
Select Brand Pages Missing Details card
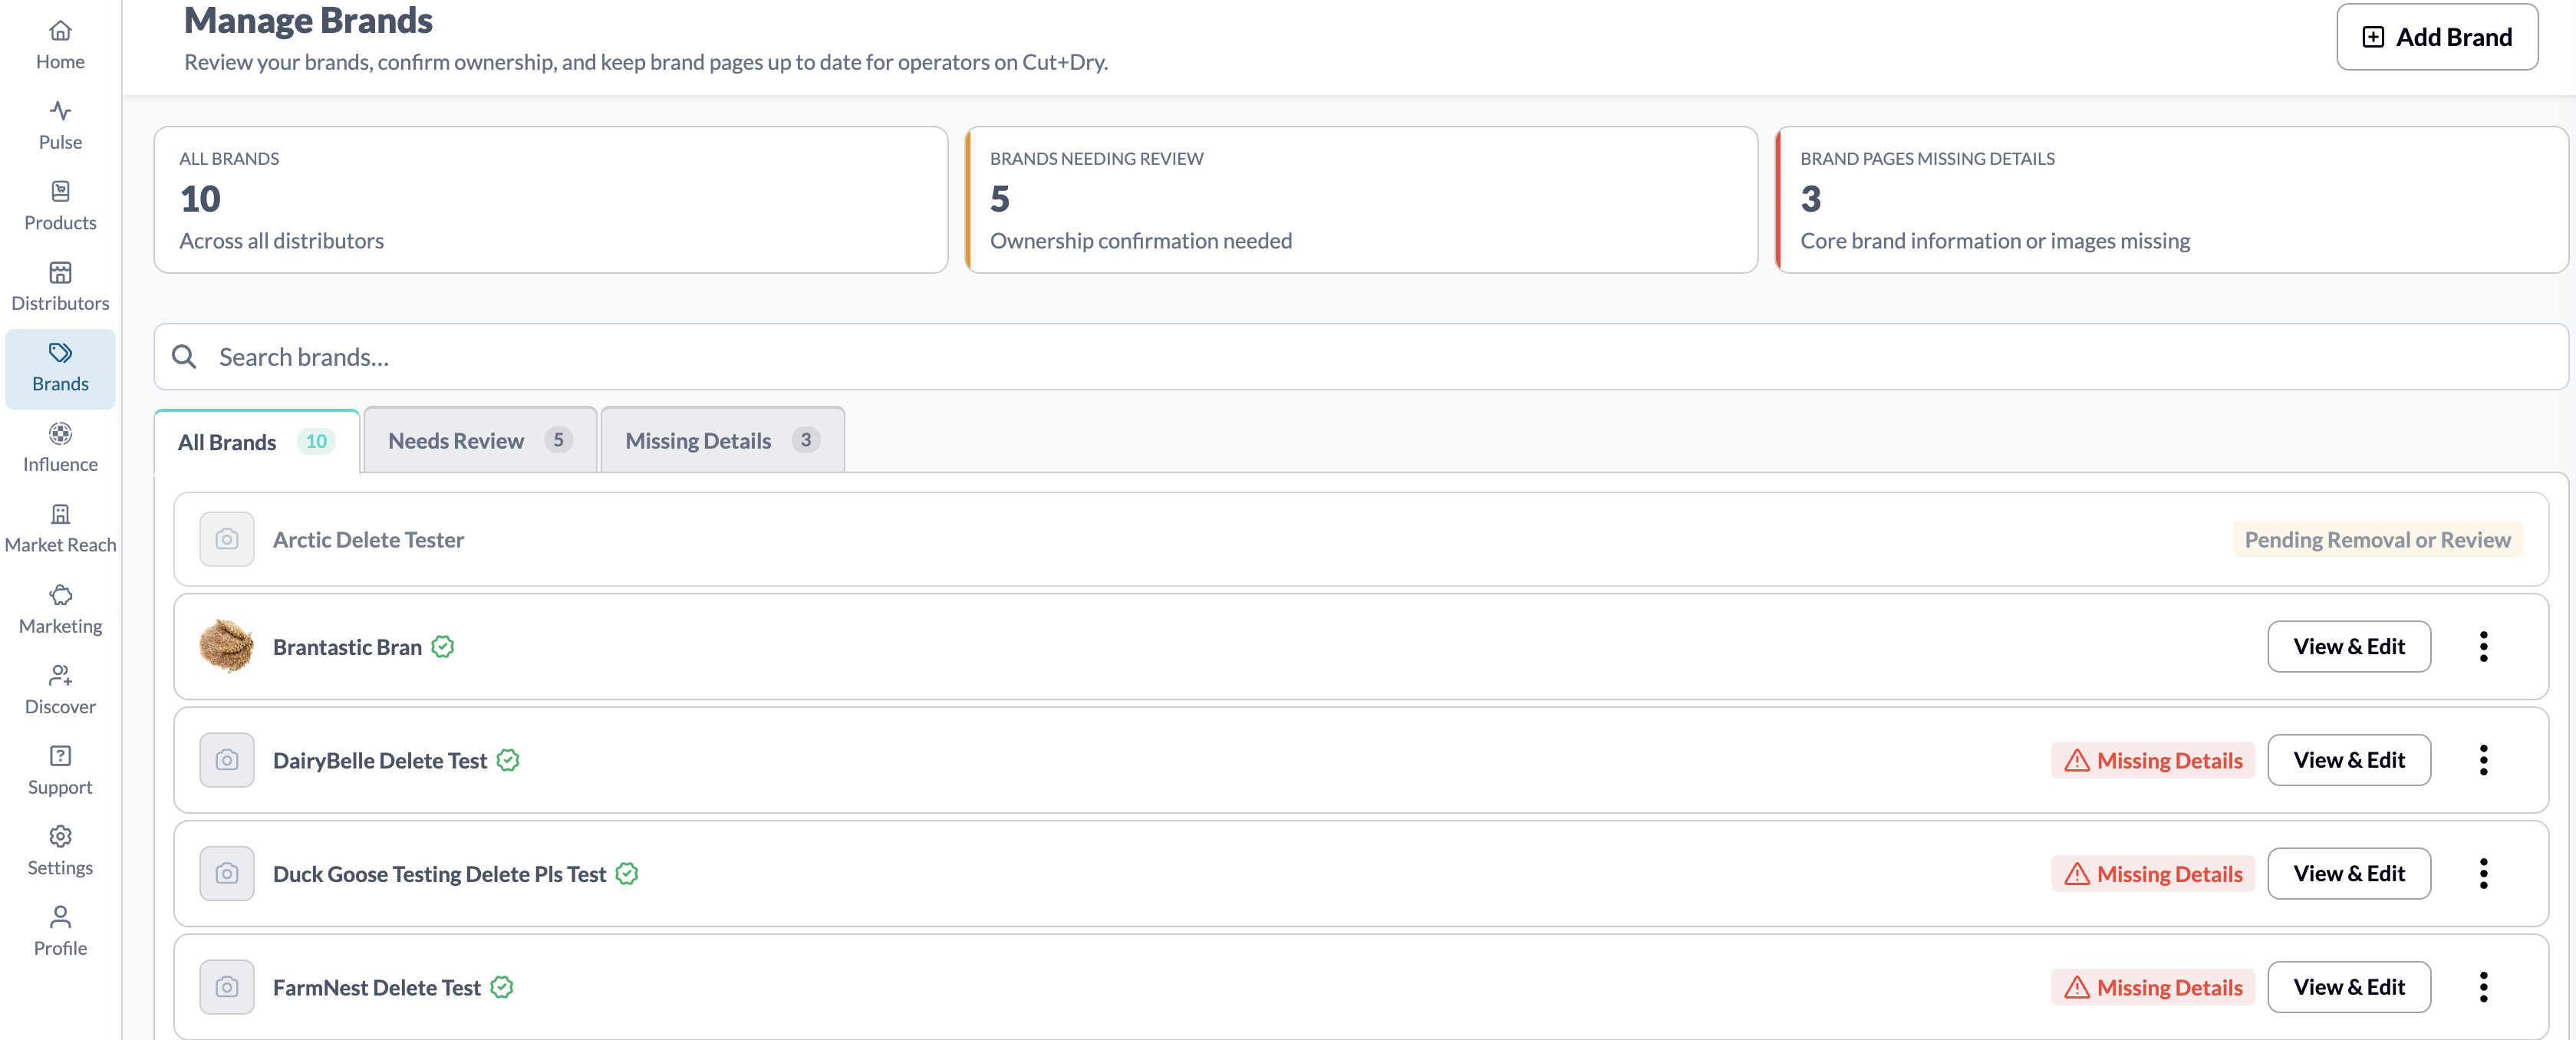2172,199
